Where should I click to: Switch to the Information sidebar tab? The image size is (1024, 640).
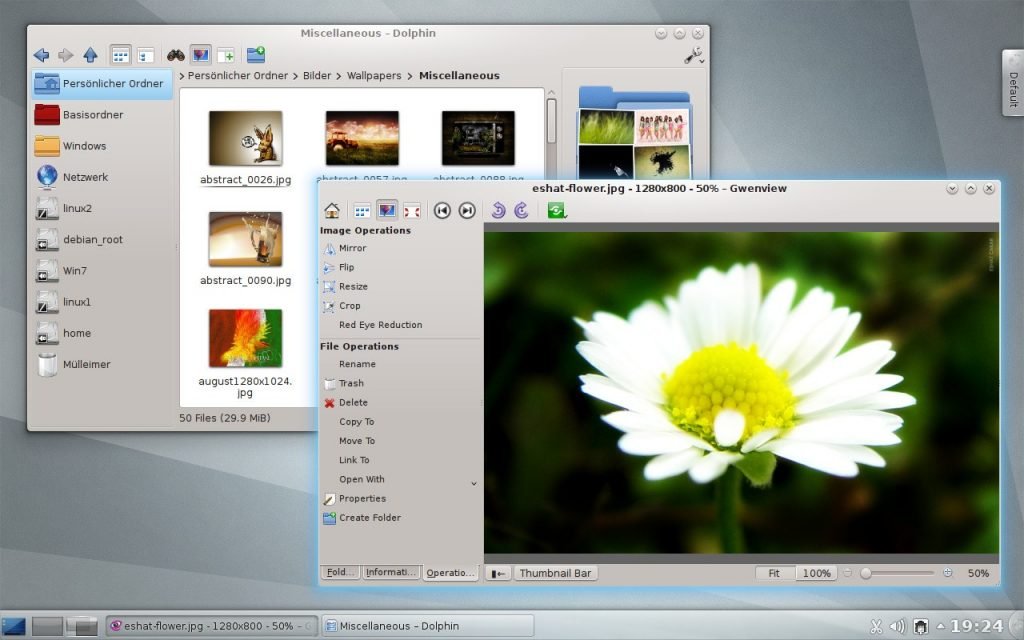tap(390, 572)
